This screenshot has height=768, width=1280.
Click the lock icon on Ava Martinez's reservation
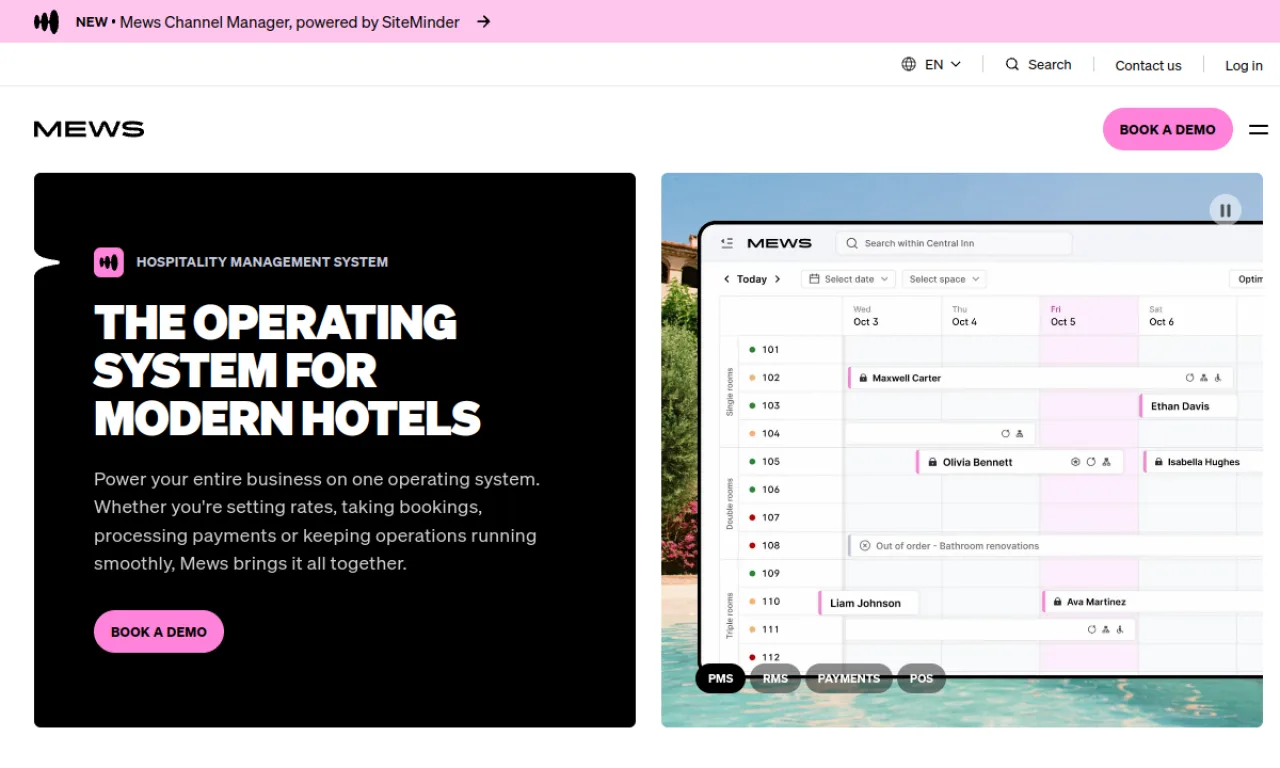(x=1056, y=602)
